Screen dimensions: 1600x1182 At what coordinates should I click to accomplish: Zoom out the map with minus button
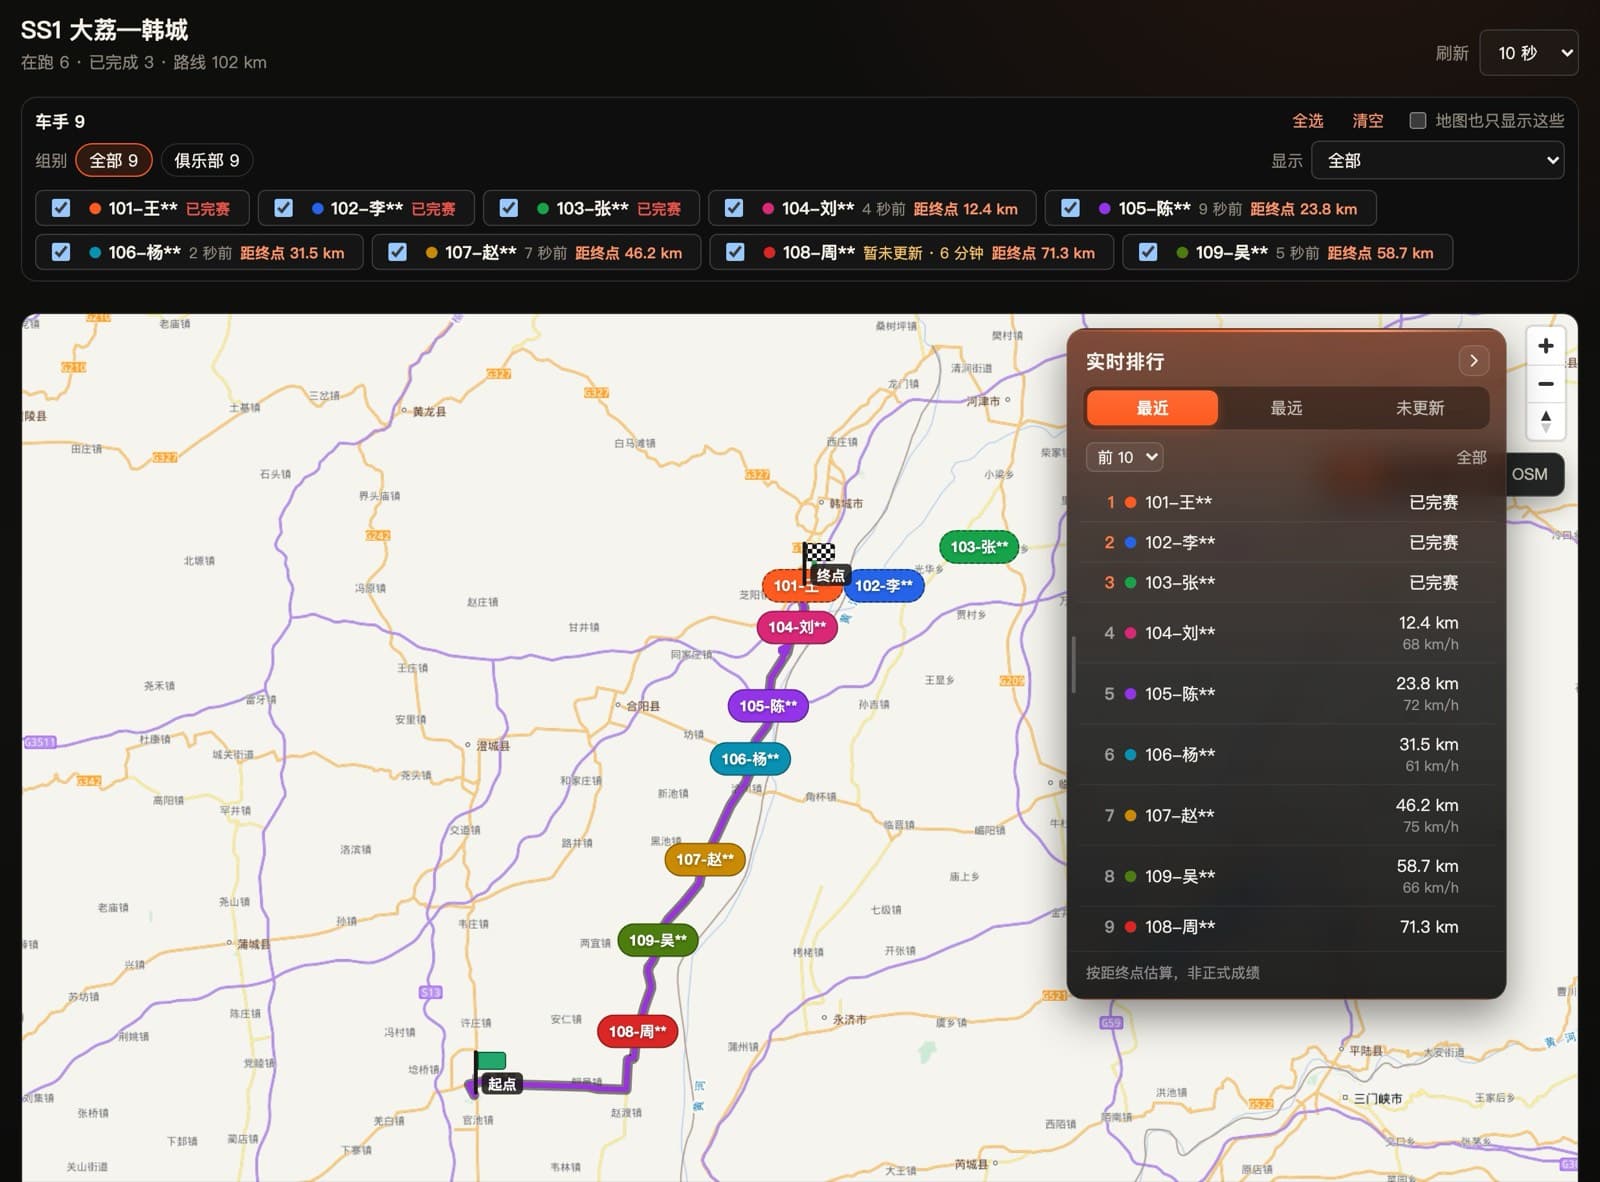coord(1545,384)
